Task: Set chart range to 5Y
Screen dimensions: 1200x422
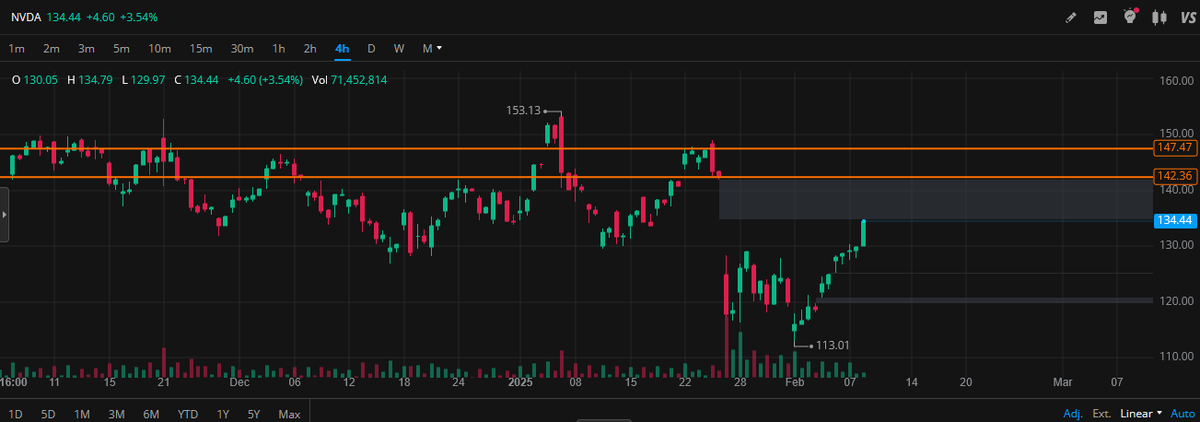Action: click(x=254, y=414)
